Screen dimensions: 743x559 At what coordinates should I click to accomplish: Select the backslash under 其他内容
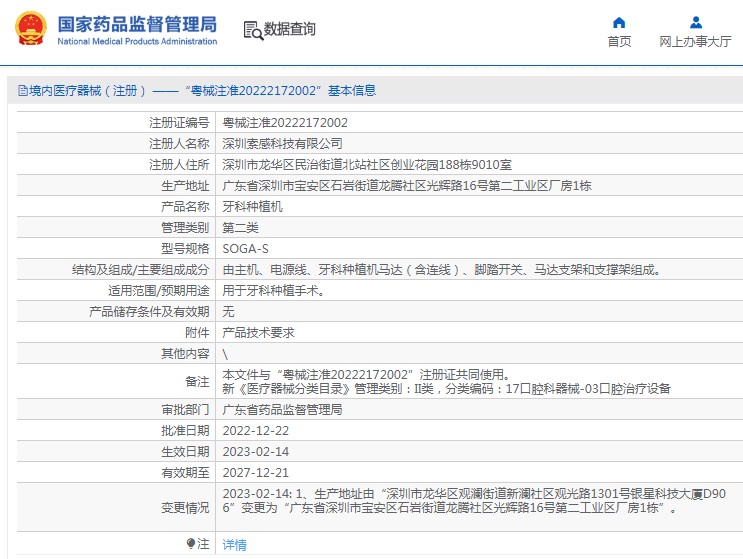(x=225, y=353)
